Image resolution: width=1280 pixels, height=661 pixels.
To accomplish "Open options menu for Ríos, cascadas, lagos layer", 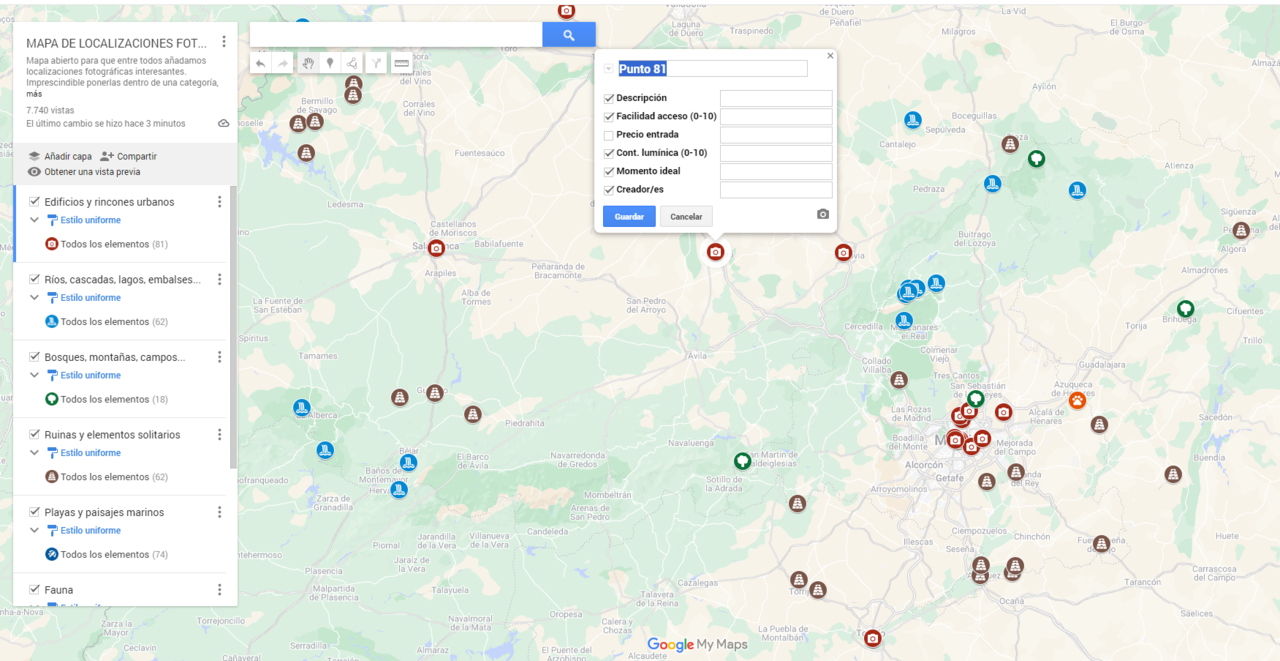I will (x=220, y=280).
